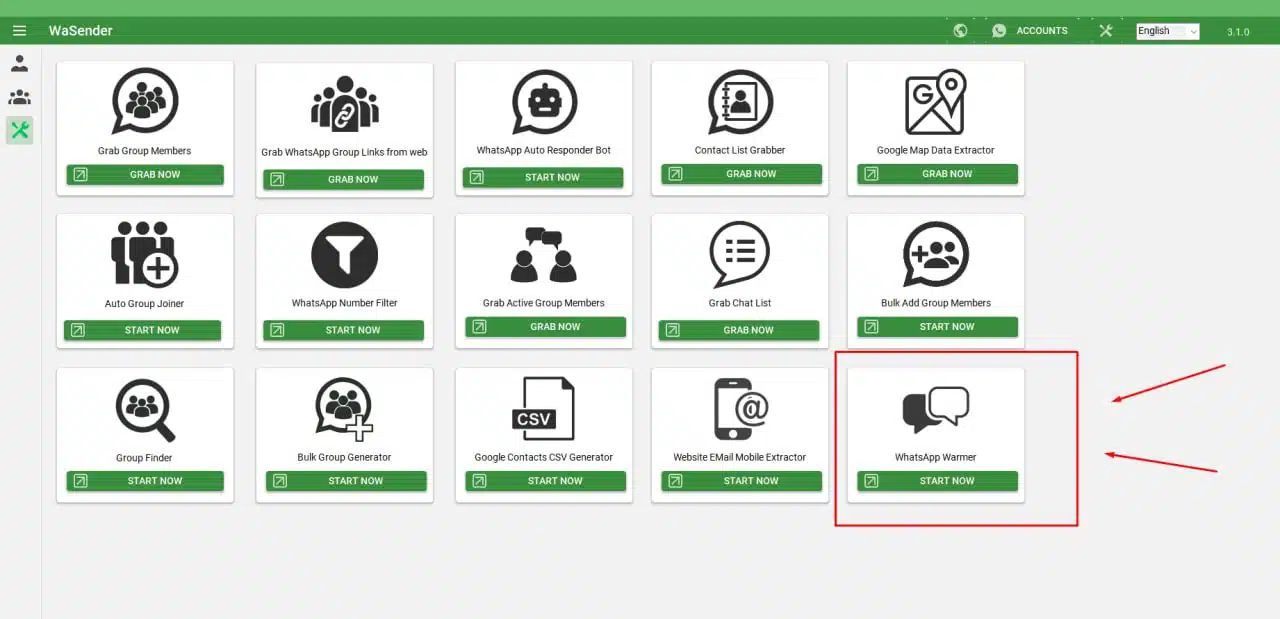The height and width of the screenshot is (619, 1280).
Task: Click the Grab Chat List card title
Action: click(740, 303)
